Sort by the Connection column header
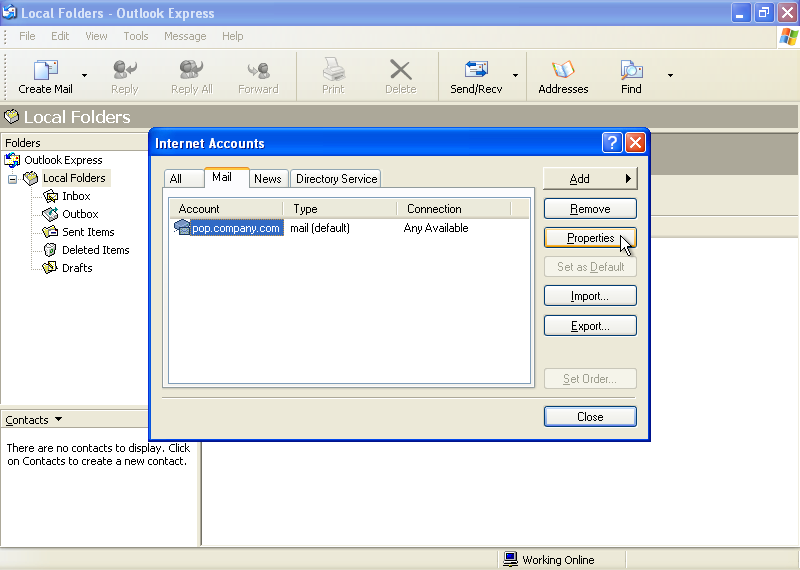The width and height of the screenshot is (800, 570). (x=454, y=209)
